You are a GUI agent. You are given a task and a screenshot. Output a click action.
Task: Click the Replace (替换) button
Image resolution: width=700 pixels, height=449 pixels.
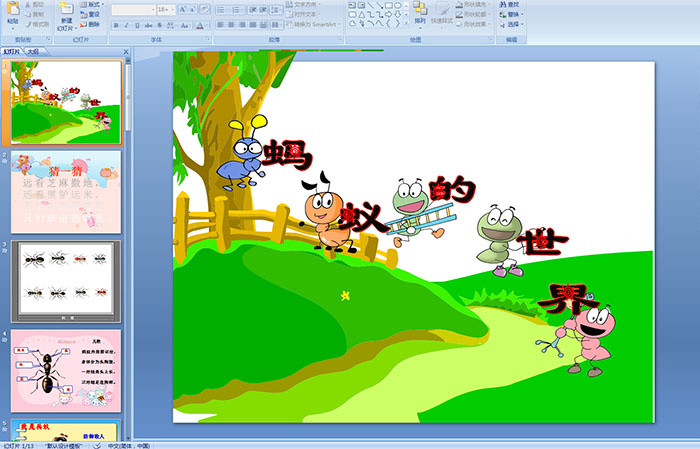513,14
